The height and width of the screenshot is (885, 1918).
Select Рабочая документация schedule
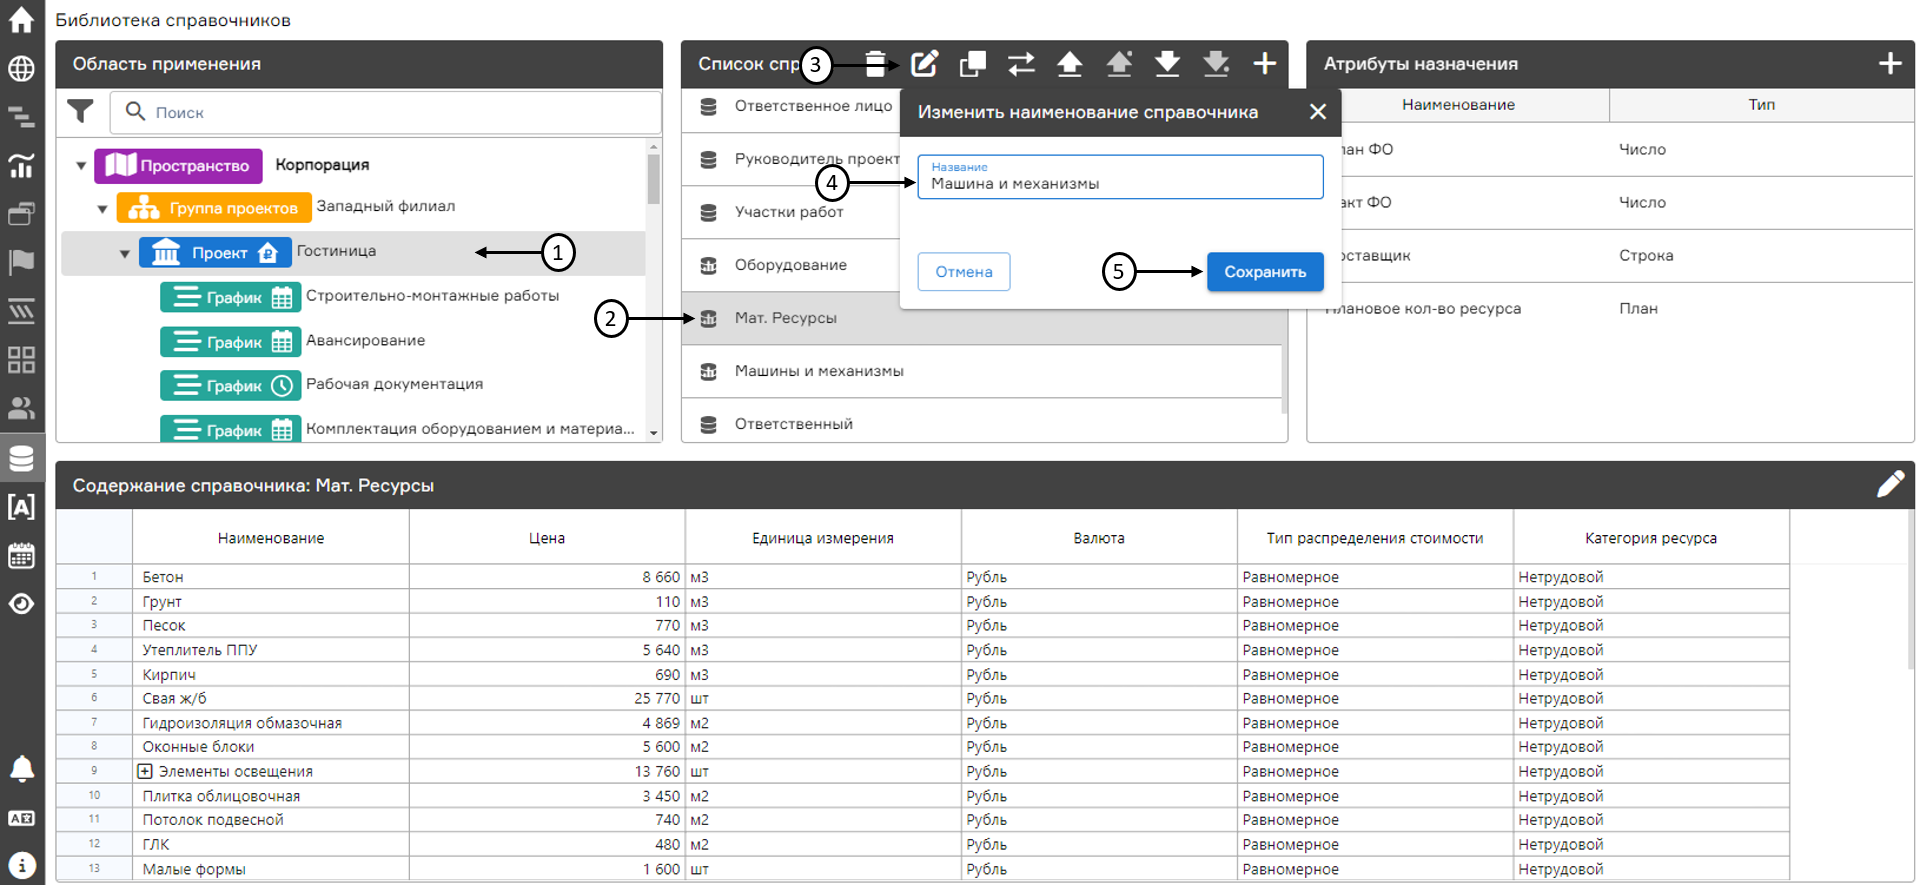[x=394, y=384]
